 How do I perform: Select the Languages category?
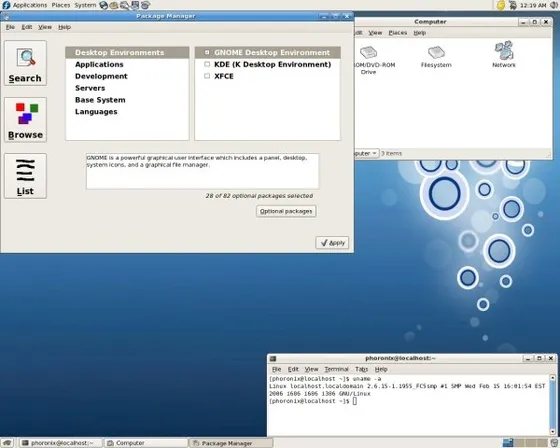pos(127,111)
